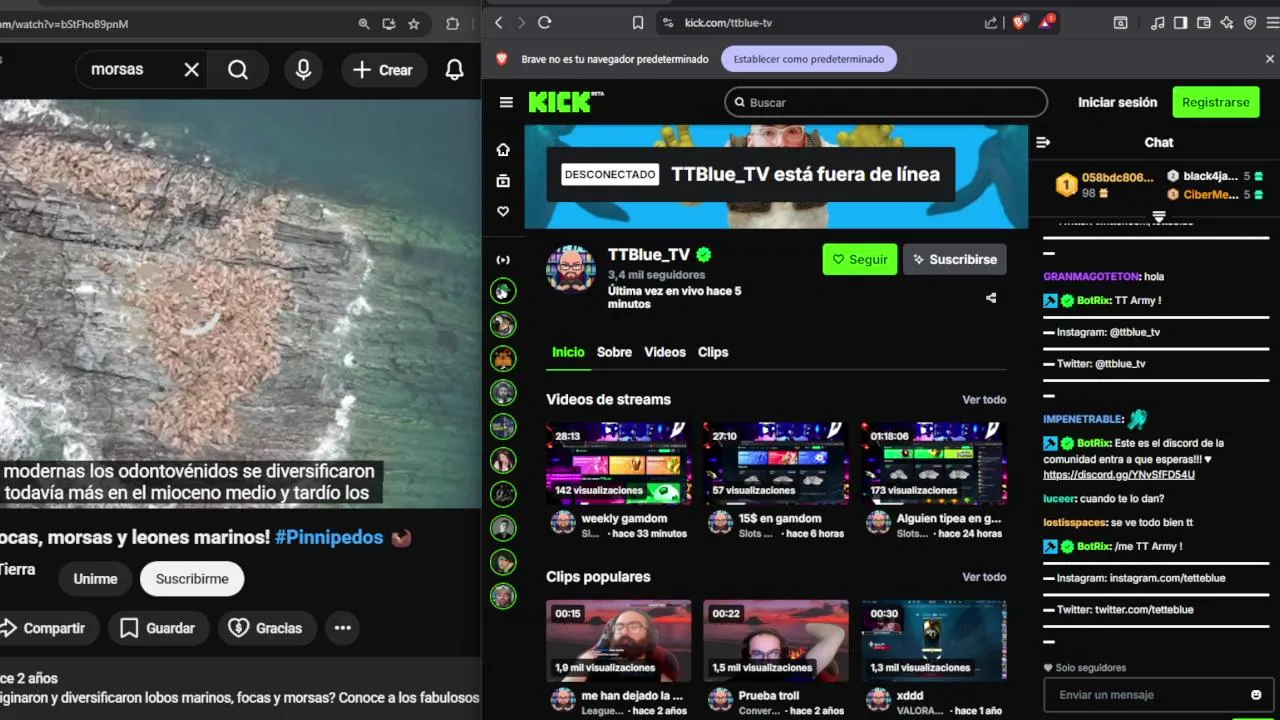1280x720 pixels.
Task: Focus the Kick Buscar search field
Action: pyautogui.click(x=886, y=102)
